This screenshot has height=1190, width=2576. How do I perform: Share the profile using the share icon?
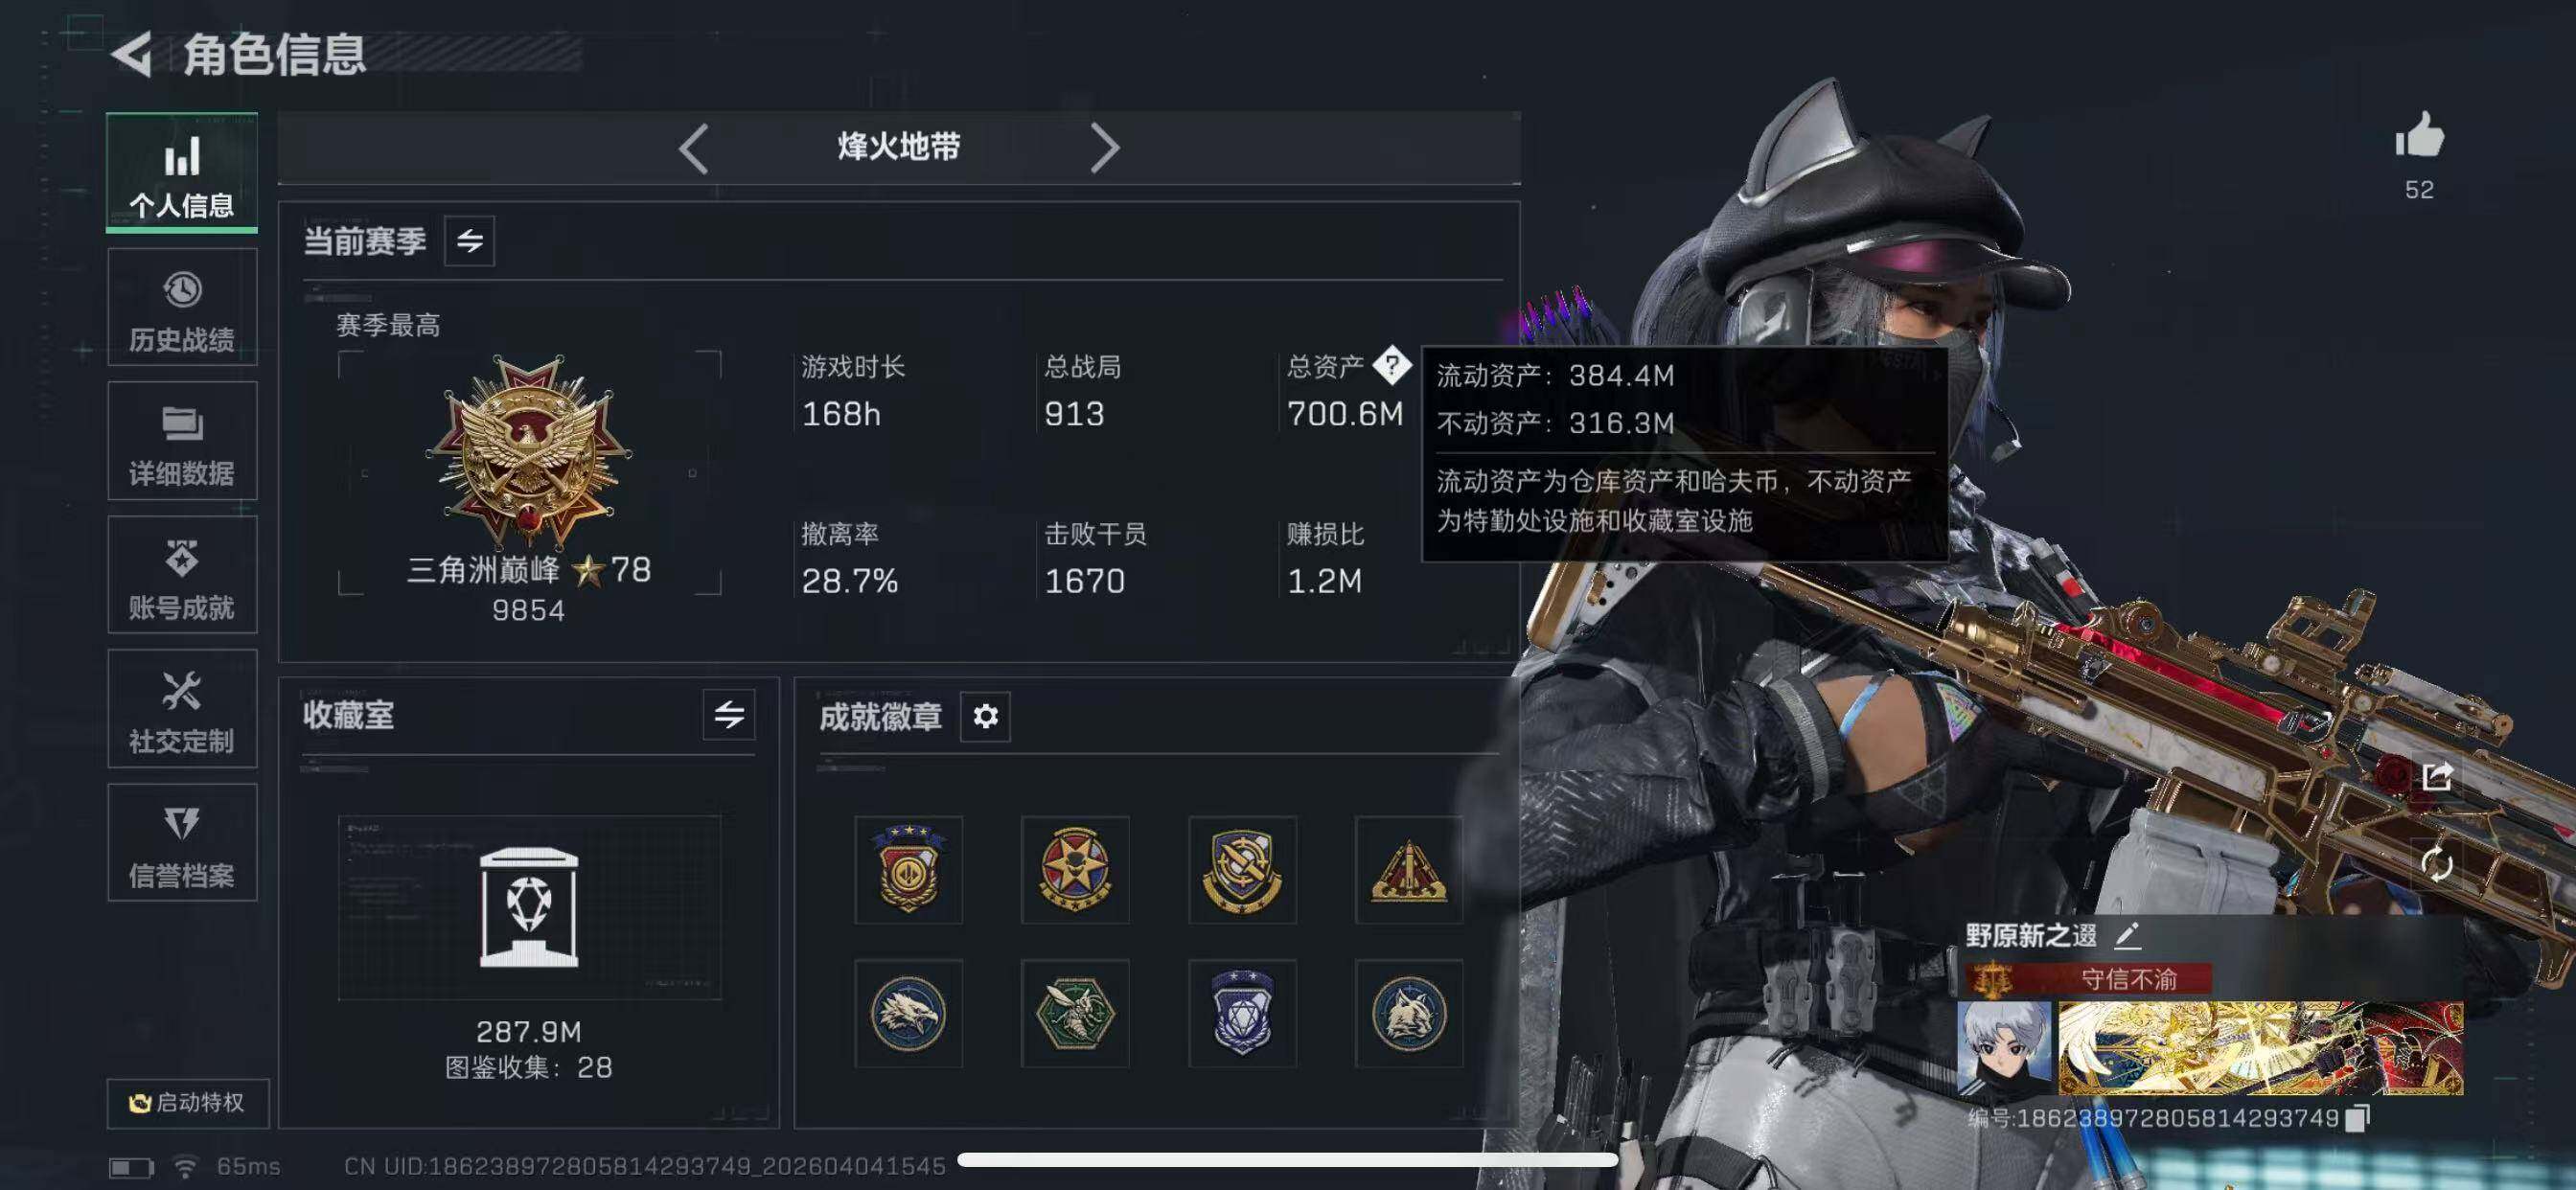(x=2437, y=776)
